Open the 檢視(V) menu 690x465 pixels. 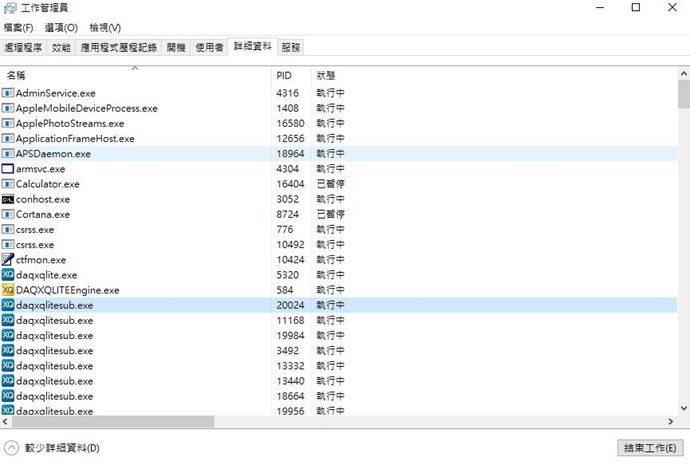(105, 28)
